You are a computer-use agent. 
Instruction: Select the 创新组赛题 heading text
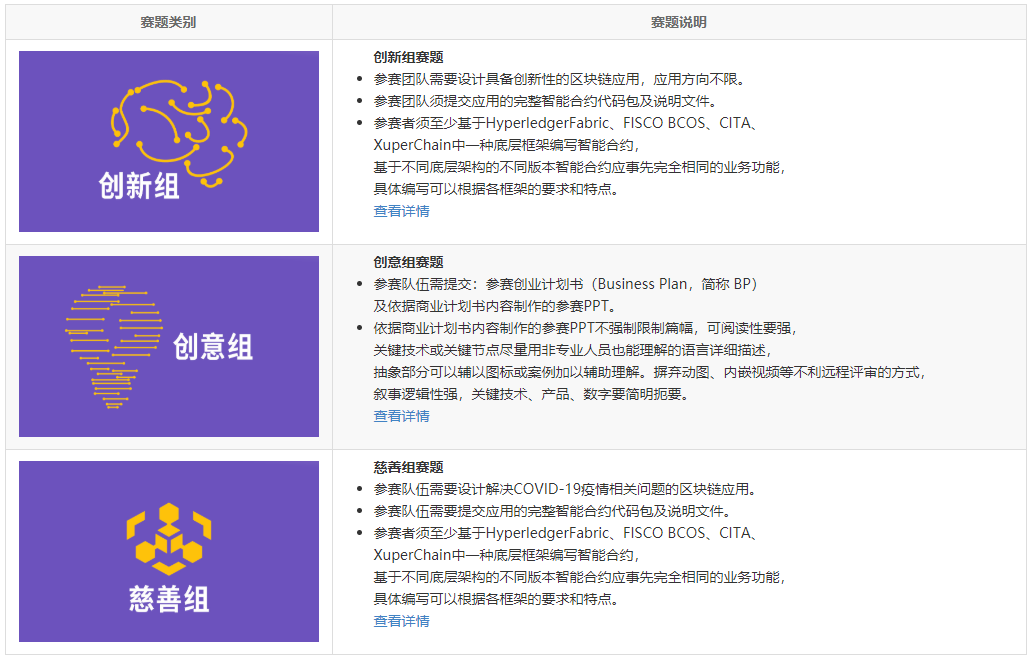coord(408,57)
